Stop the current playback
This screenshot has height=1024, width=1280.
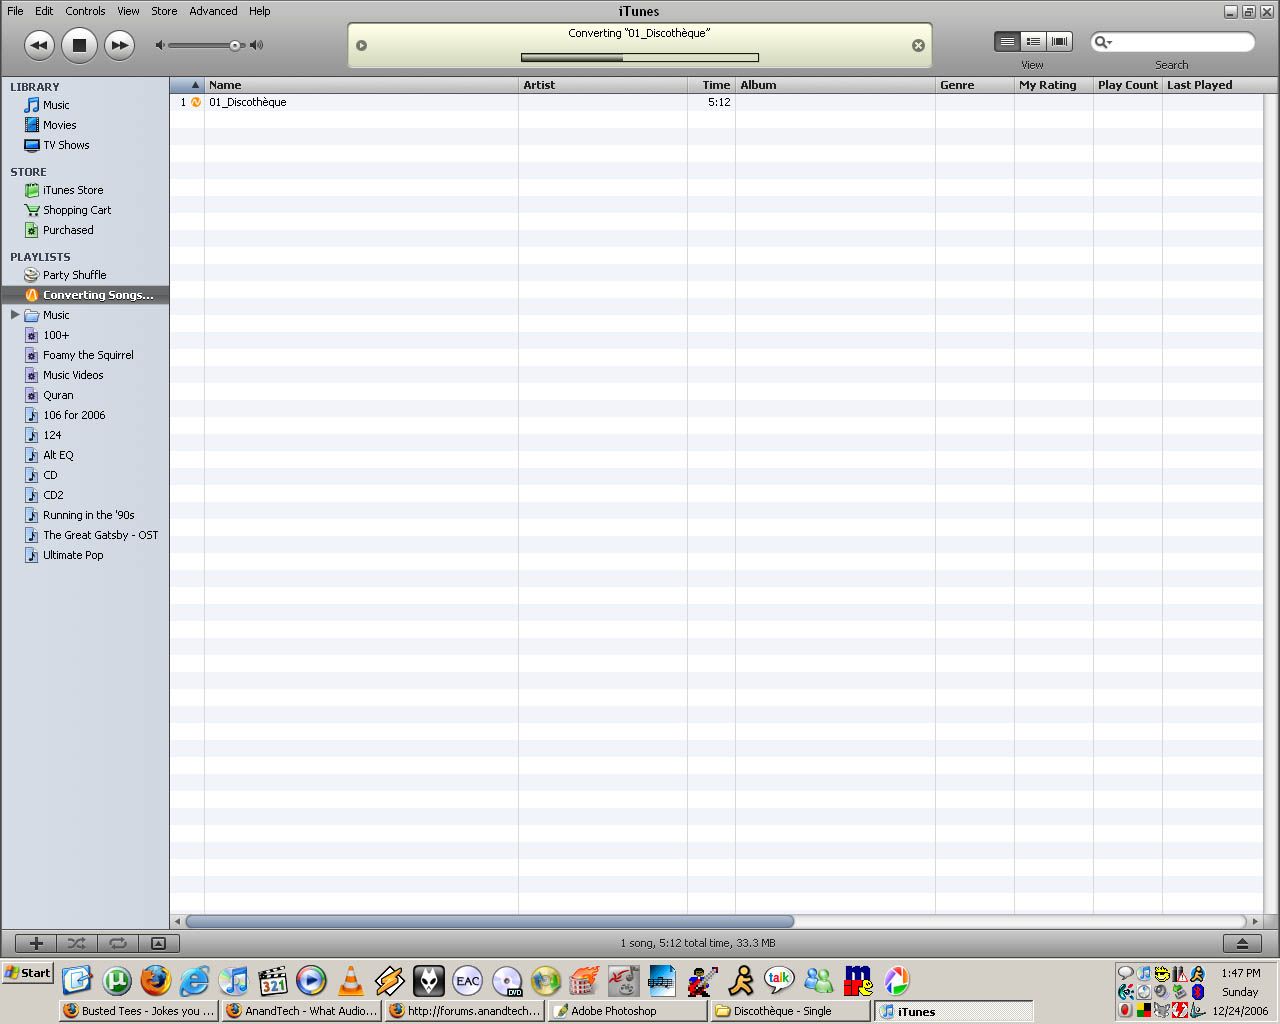click(x=79, y=45)
